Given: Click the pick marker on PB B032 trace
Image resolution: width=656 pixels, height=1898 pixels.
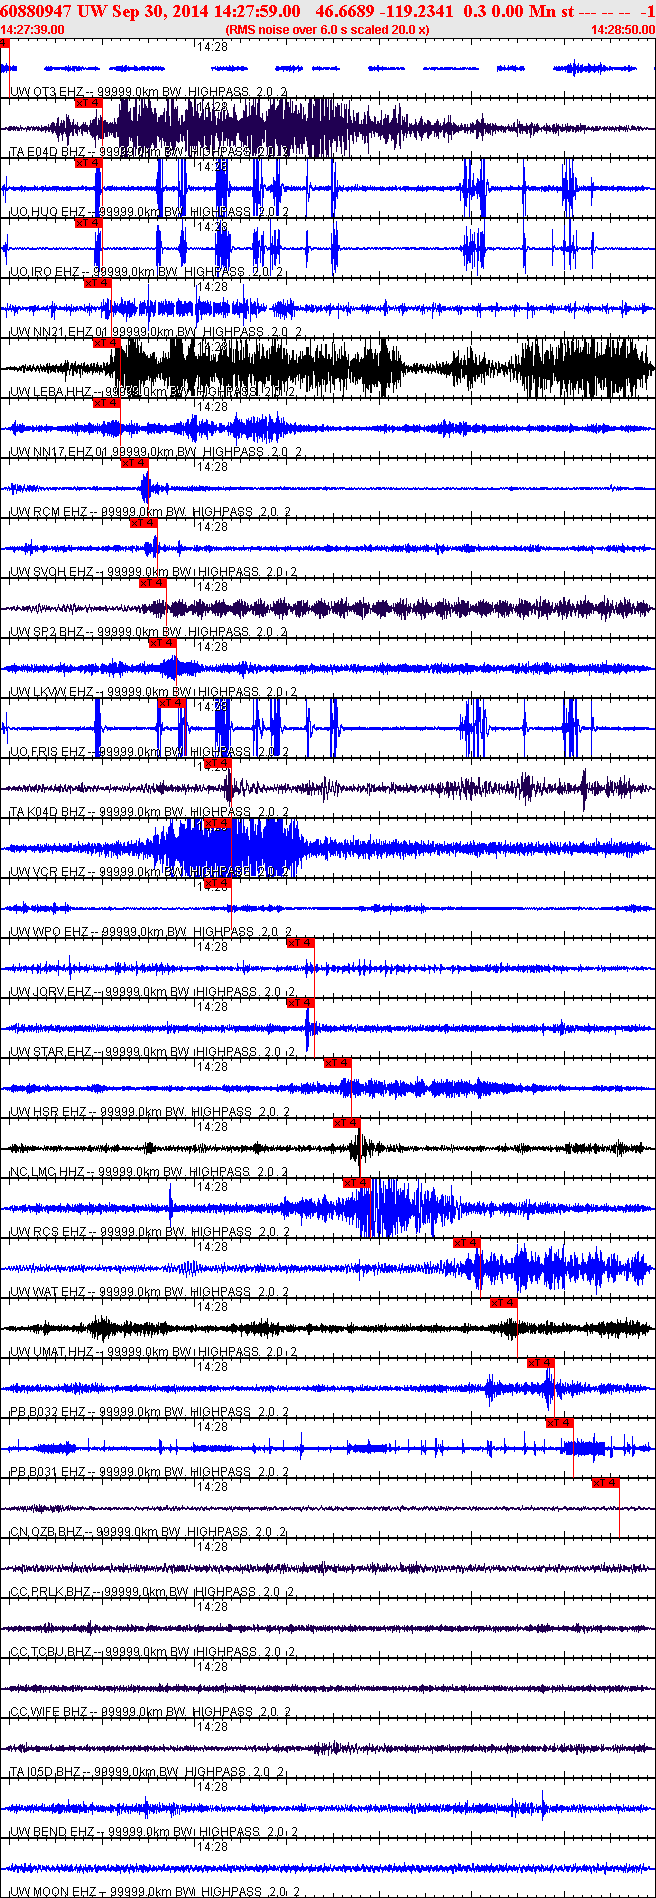Looking at the screenshot, I should coord(540,1363).
